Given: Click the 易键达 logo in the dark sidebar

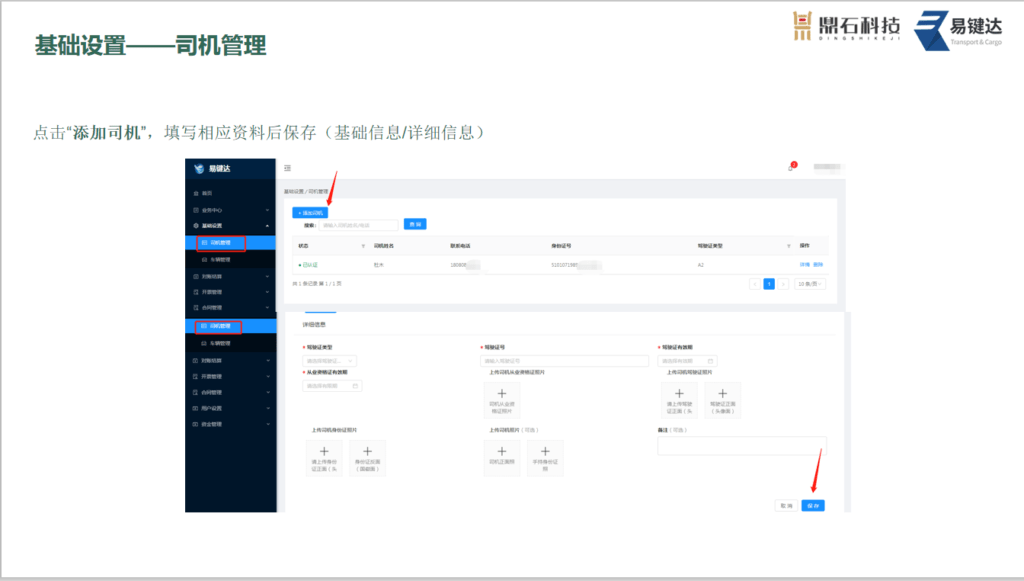Looking at the screenshot, I should coord(213,168).
